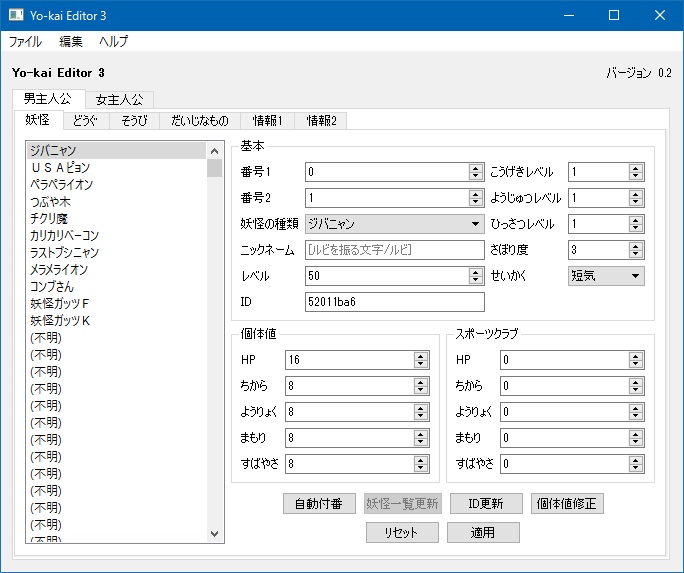
Task: Click the 個体値 まもり stepper arrows
Action: click(421, 438)
